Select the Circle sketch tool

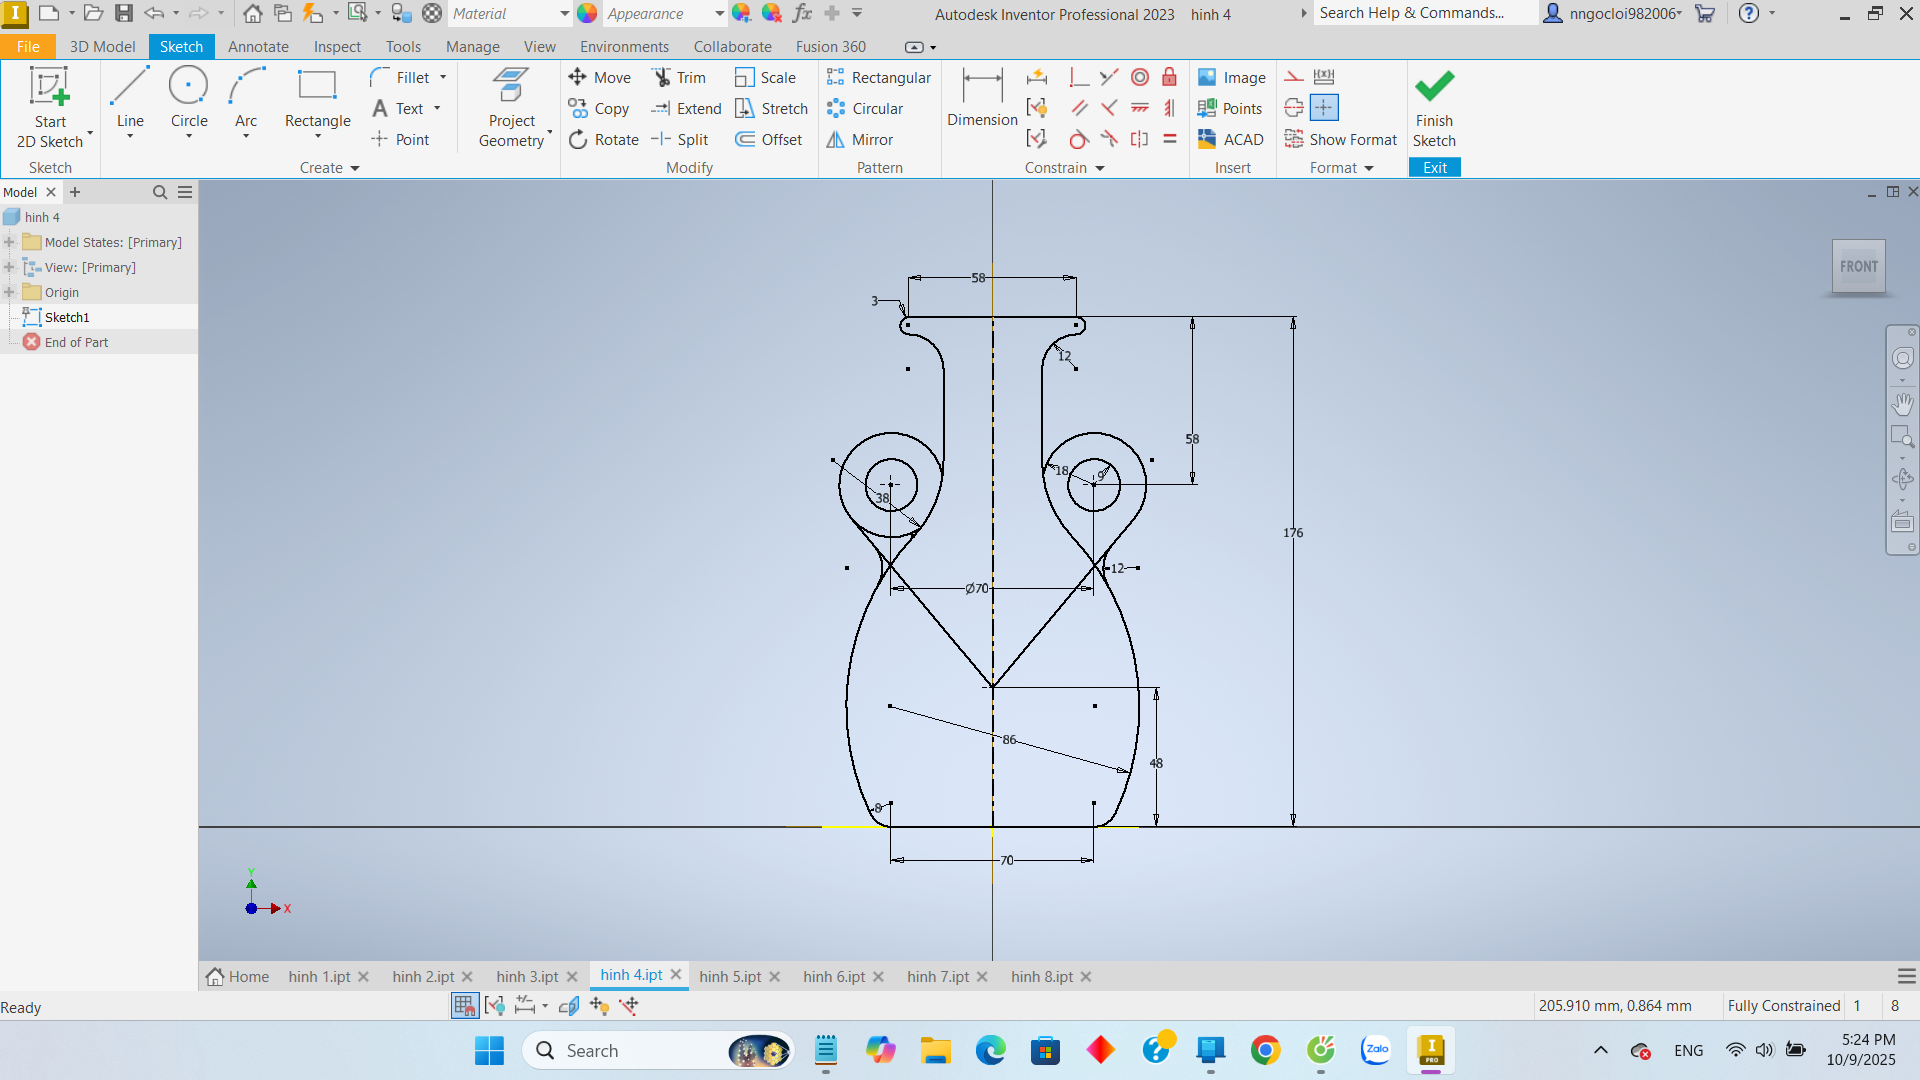point(189,99)
